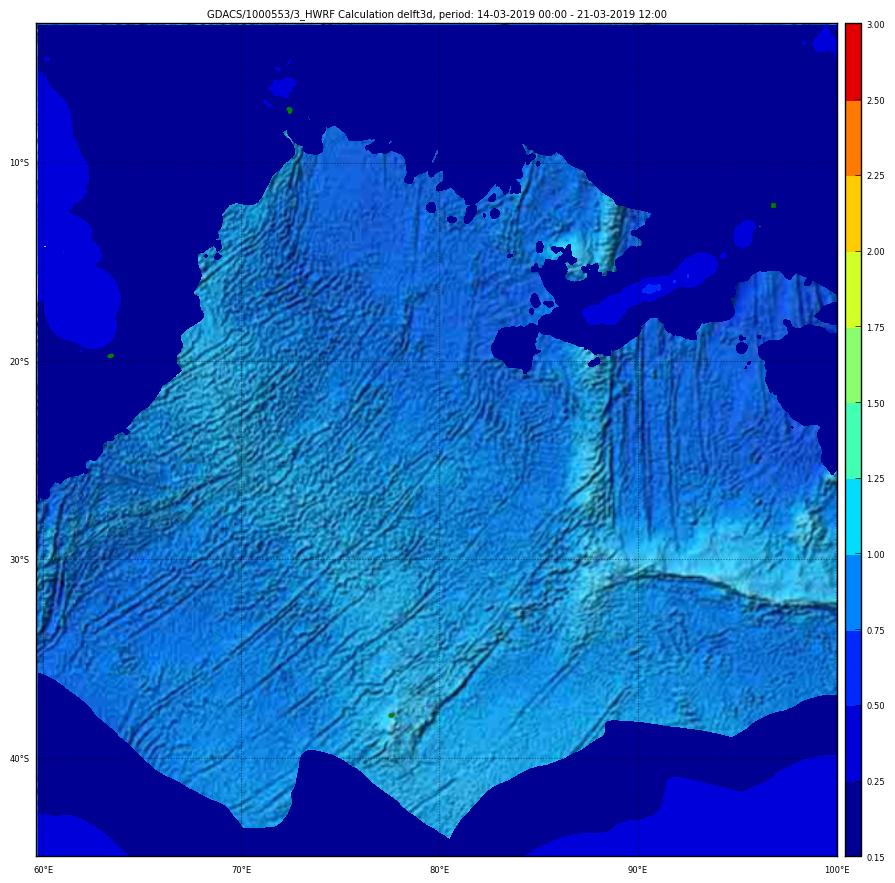The width and height of the screenshot is (895, 883).
Task: Click the 10°S latitude label
Action: (x=19, y=163)
